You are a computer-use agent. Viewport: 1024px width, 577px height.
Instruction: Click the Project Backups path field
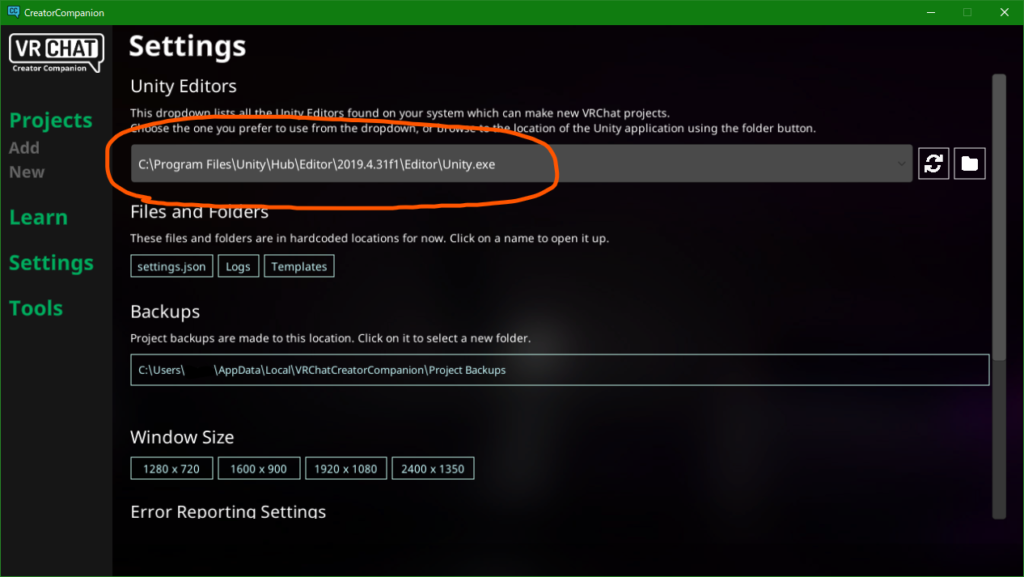pyautogui.click(x=560, y=370)
